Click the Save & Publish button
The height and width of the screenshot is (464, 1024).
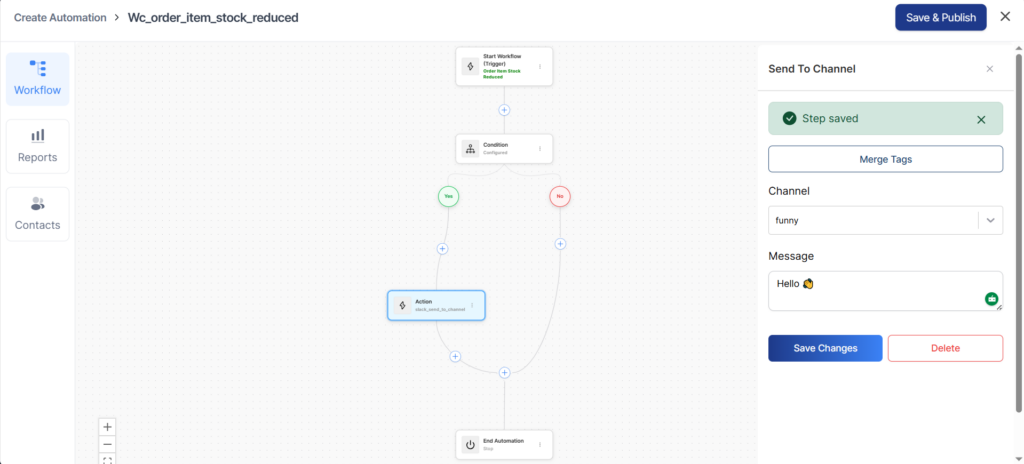coord(940,17)
